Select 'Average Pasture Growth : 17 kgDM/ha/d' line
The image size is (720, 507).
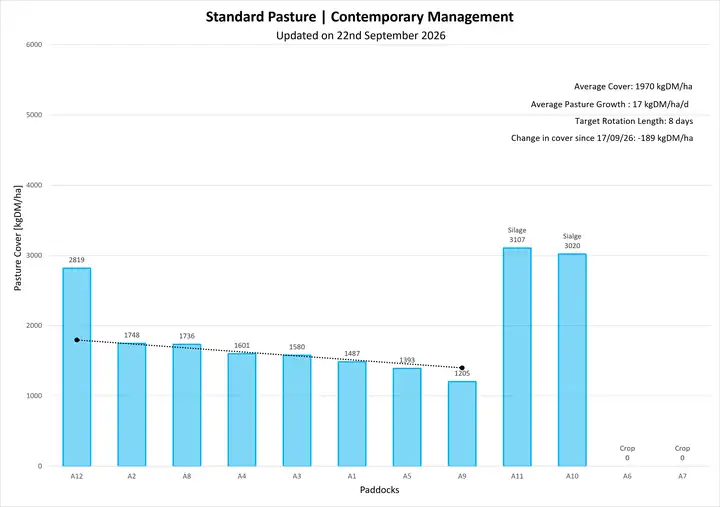click(609, 104)
